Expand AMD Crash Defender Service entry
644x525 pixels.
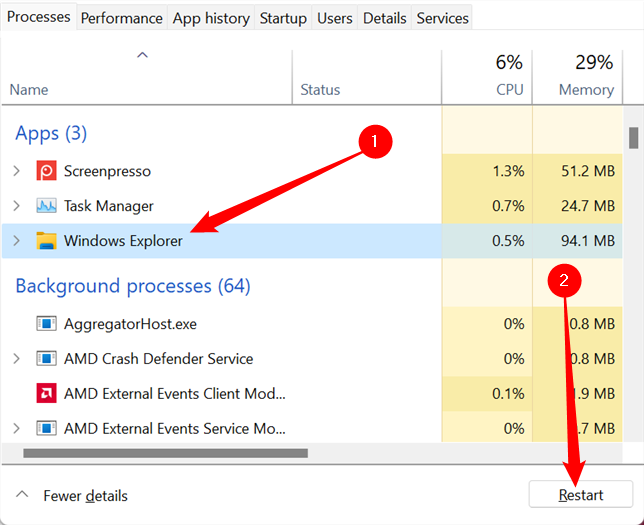[x=16, y=359]
